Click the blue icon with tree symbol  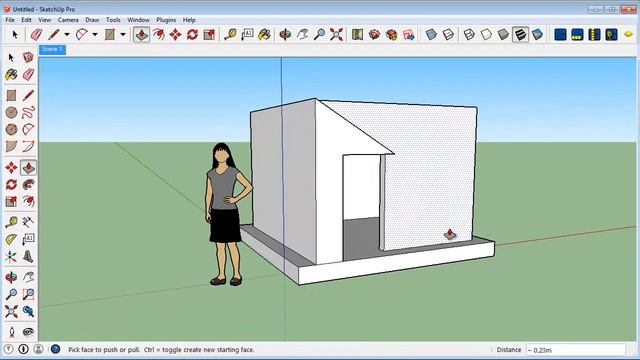pyautogui.click(x=611, y=35)
